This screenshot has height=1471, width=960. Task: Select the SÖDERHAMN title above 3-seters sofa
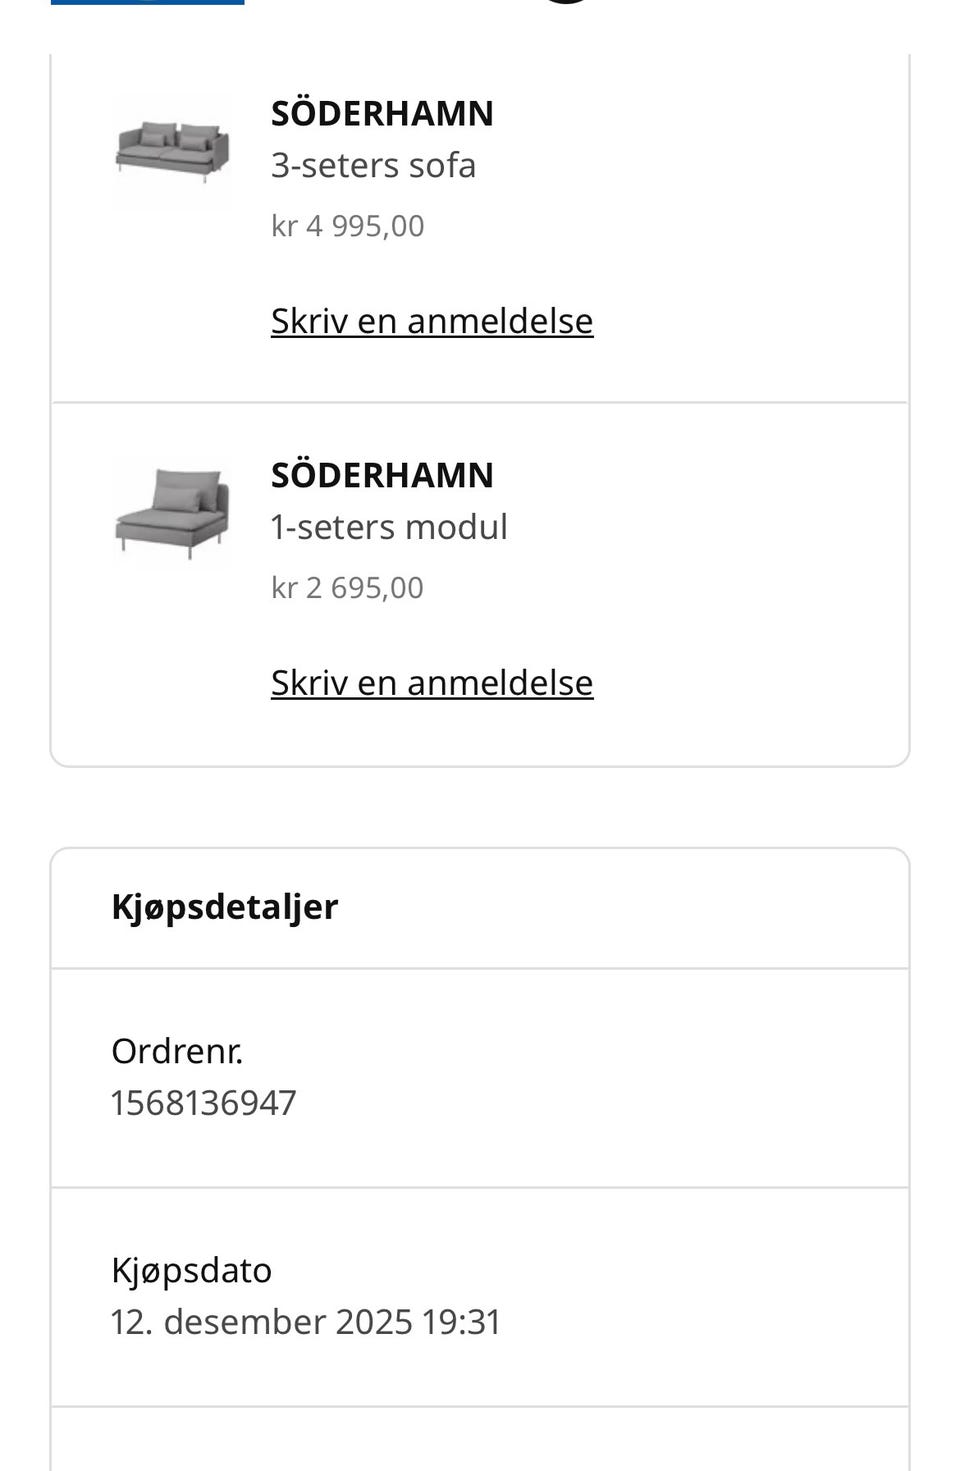(x=382, y=113)
